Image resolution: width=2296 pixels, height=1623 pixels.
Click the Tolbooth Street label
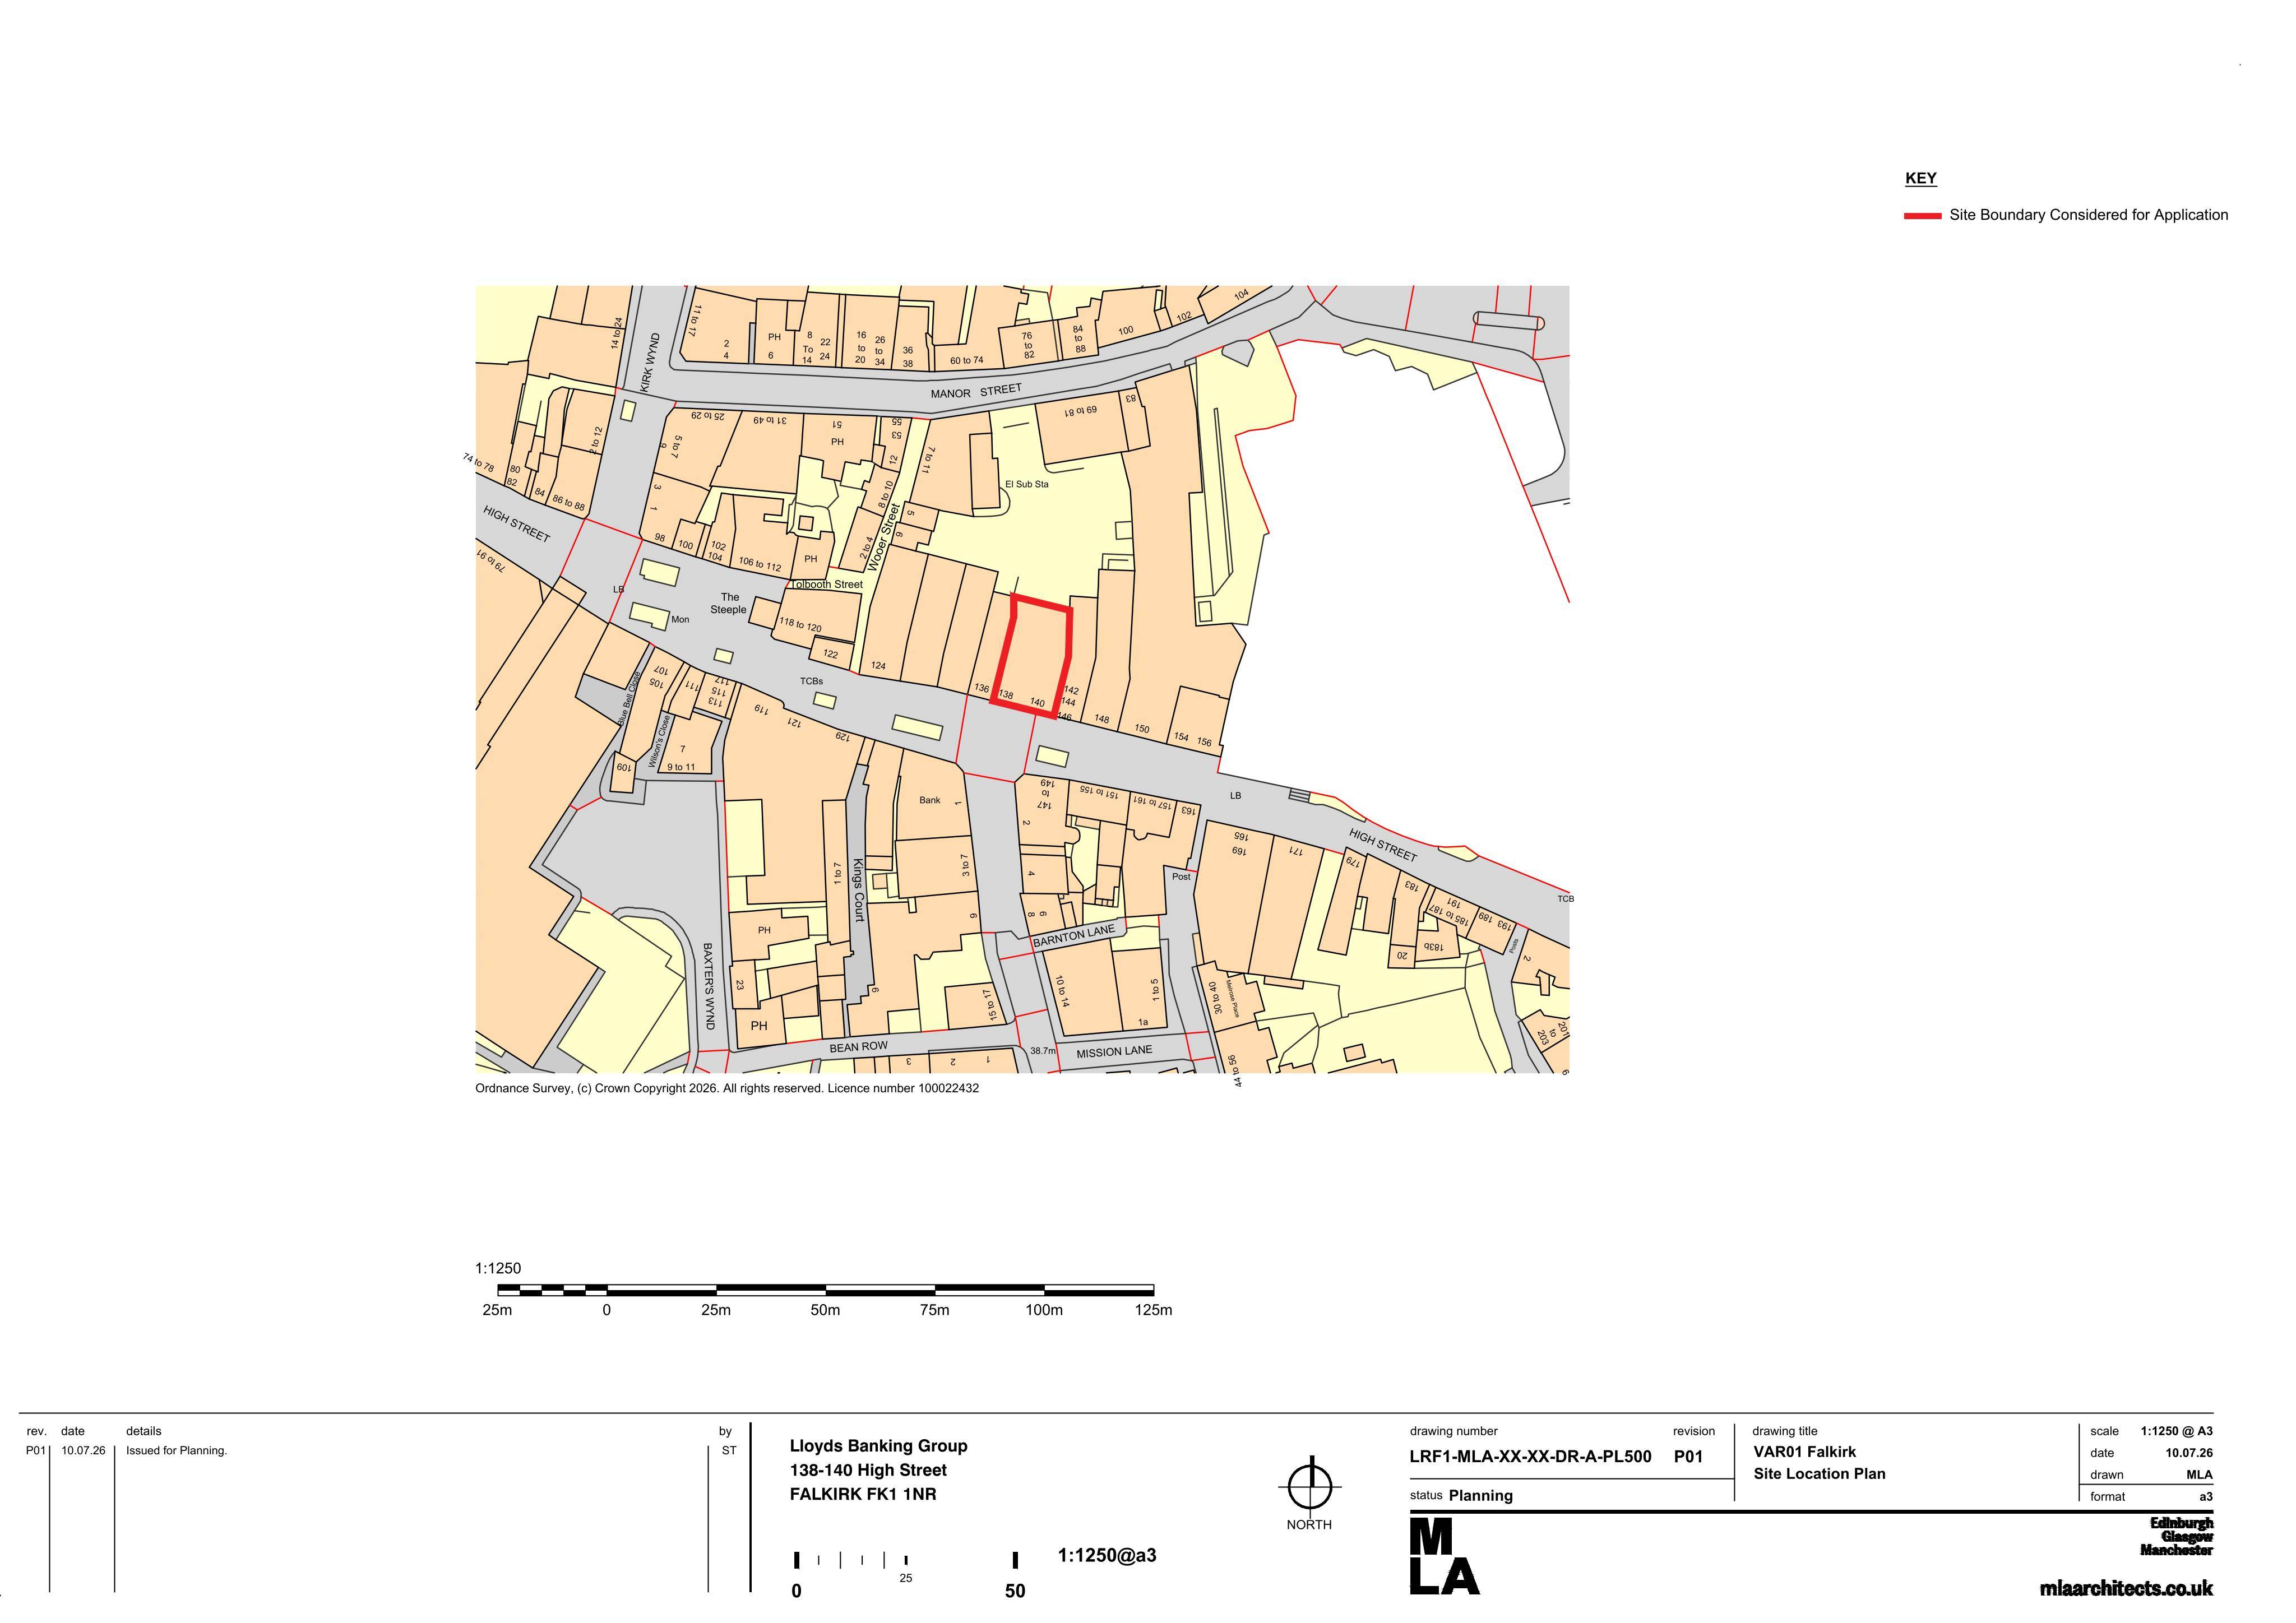point(826,584)
